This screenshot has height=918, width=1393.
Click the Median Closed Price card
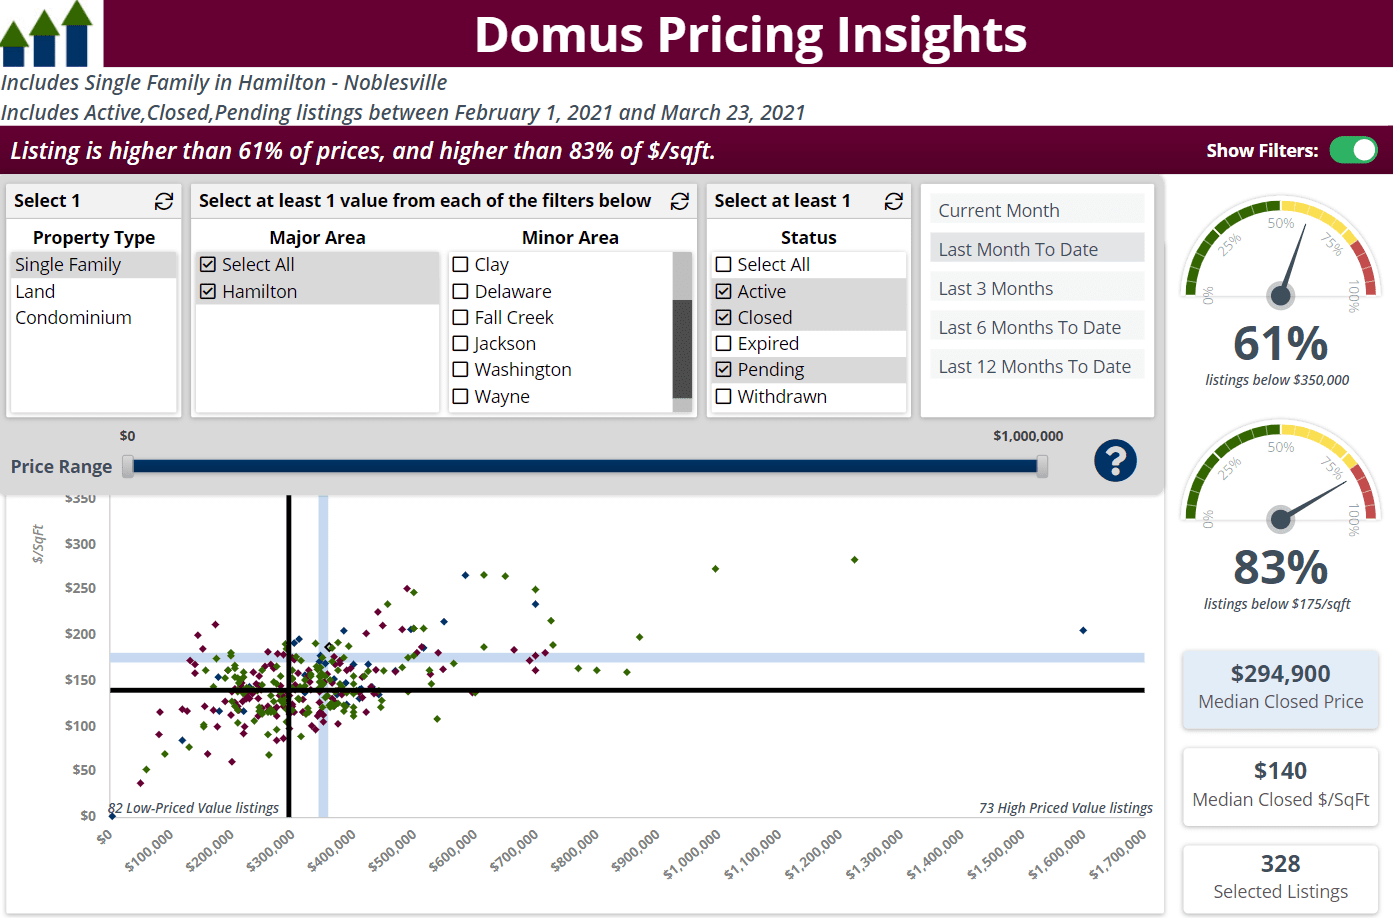point(1280,688)
